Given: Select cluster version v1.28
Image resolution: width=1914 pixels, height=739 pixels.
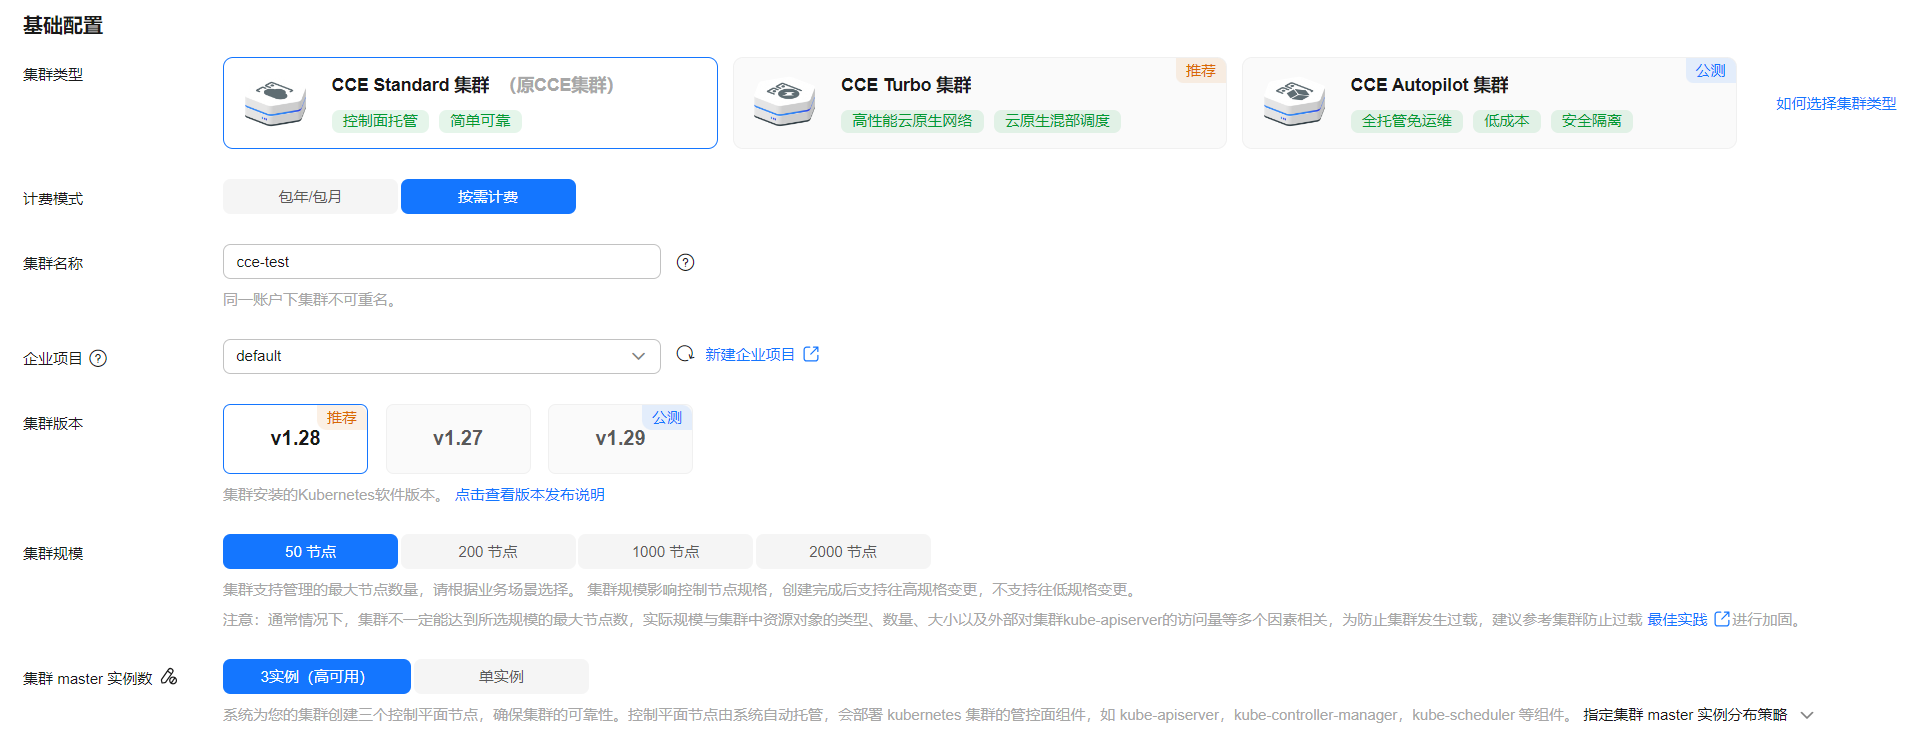Looking at the screenshot, I should point(295,439).
